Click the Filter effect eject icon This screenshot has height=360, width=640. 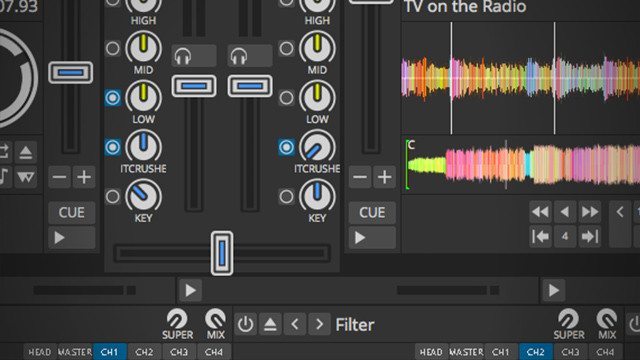tap(270, 325)
